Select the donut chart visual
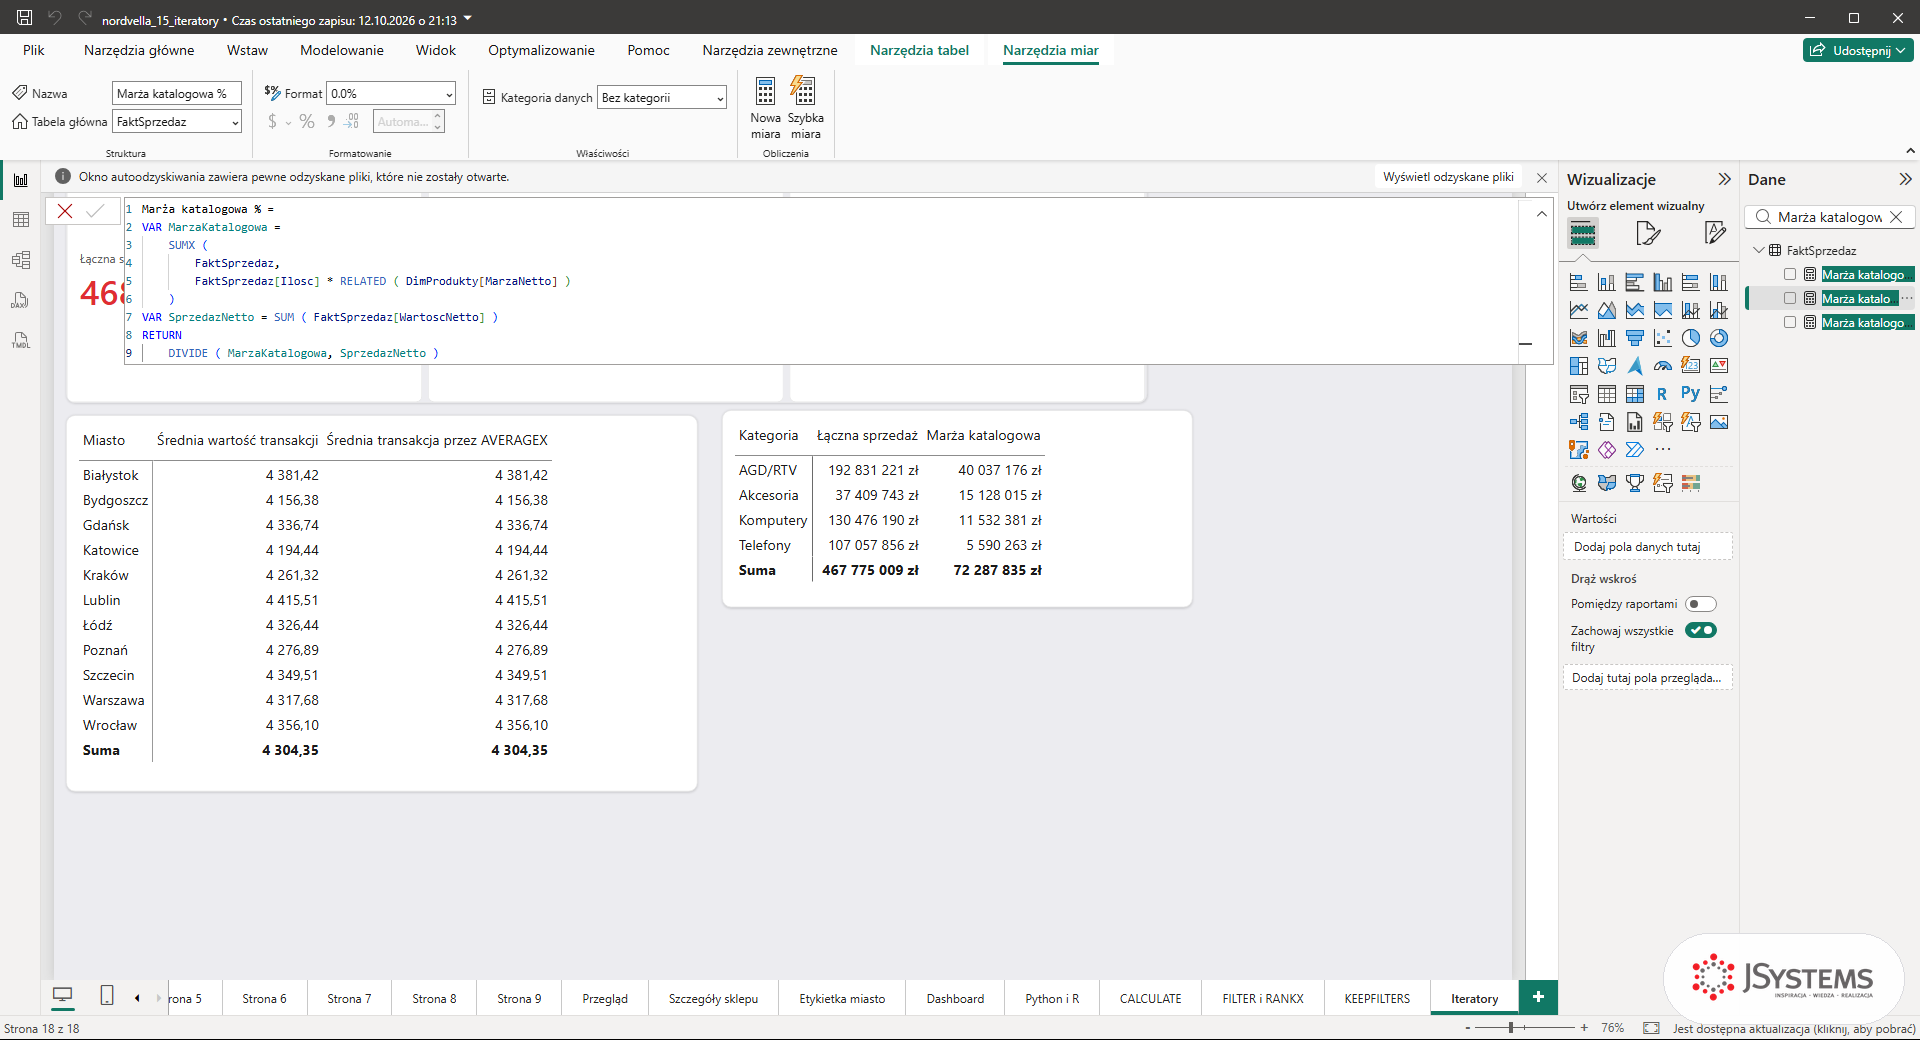 [x=1719, y=338]
